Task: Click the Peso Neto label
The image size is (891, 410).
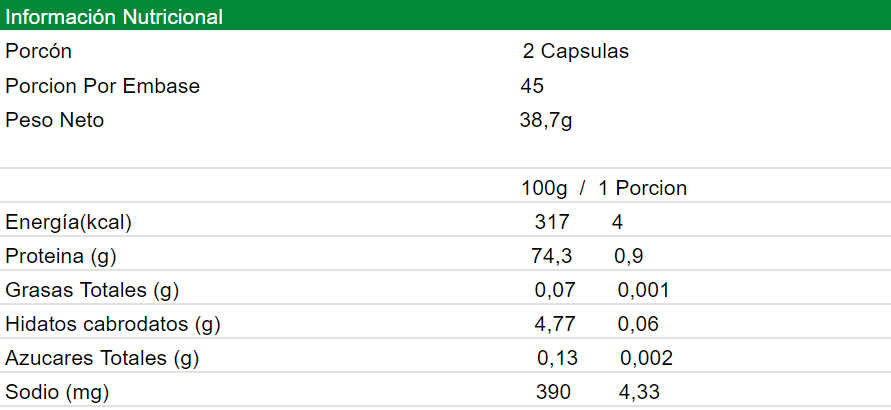Action: pyautogui.click(x=54, y=121)
